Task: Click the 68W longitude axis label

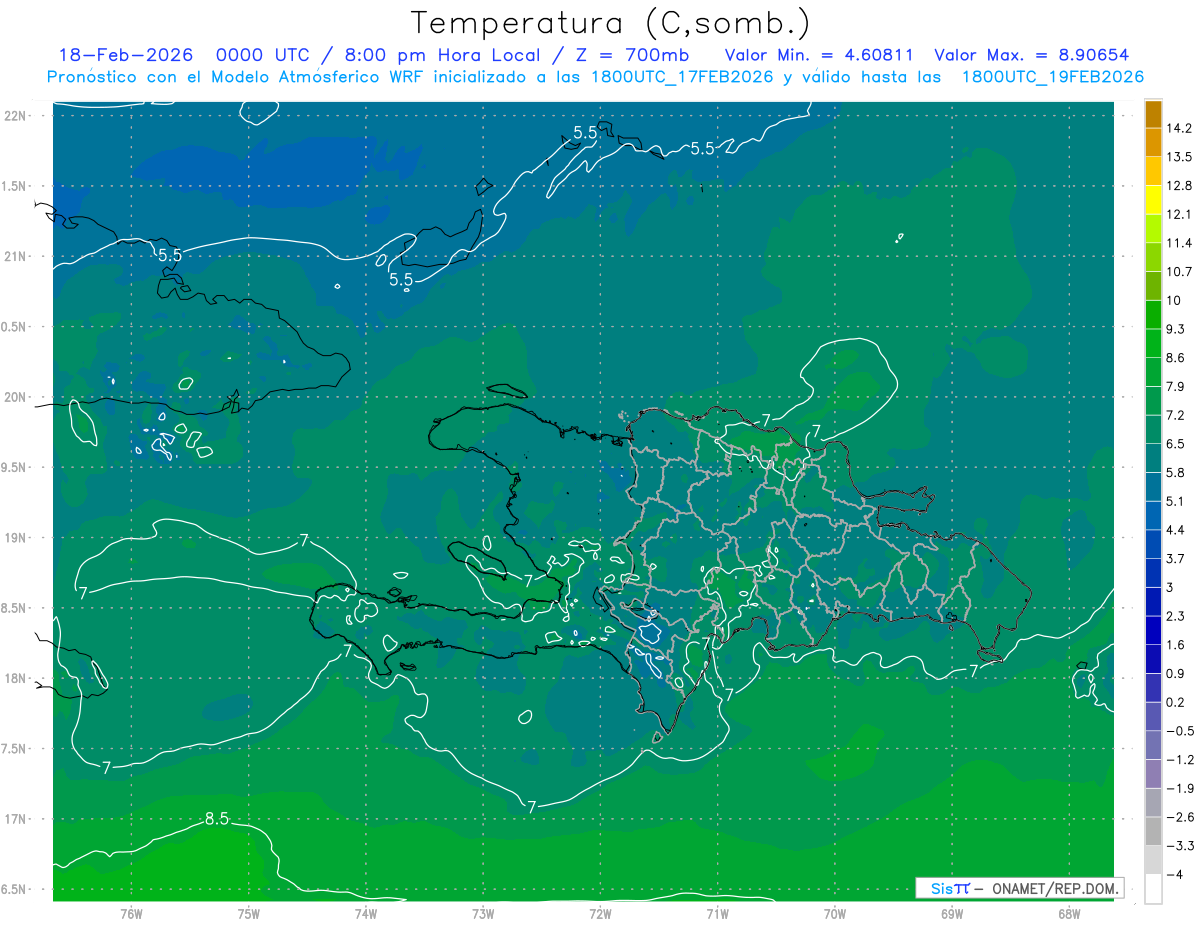Action: coord(1068,914)
